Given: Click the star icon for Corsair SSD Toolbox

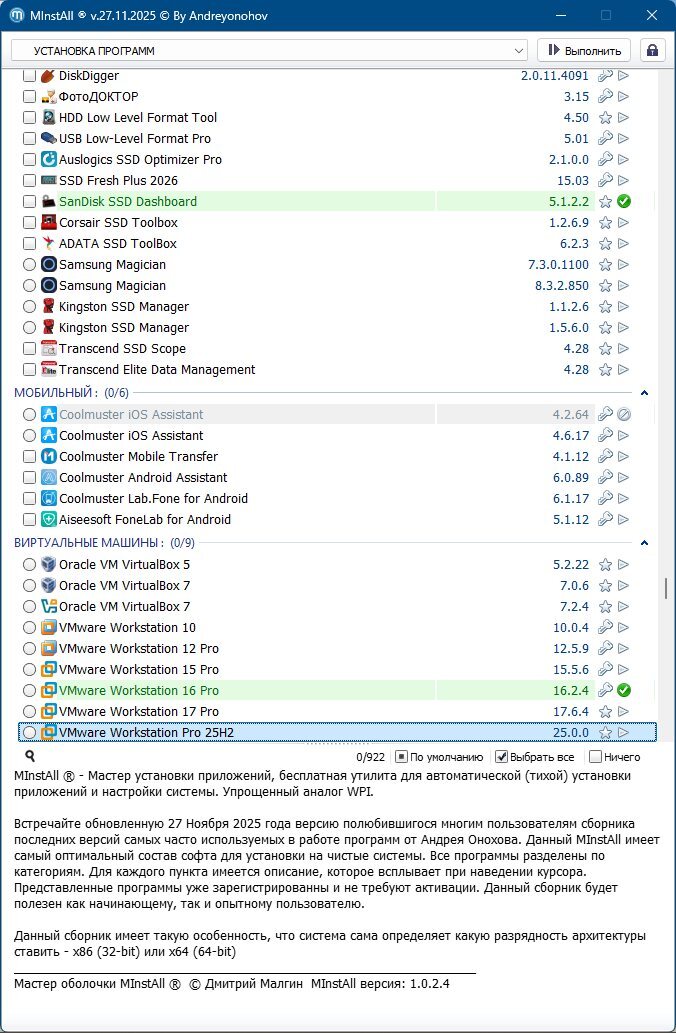Looking at the screenshot, I should pos(605,223).
